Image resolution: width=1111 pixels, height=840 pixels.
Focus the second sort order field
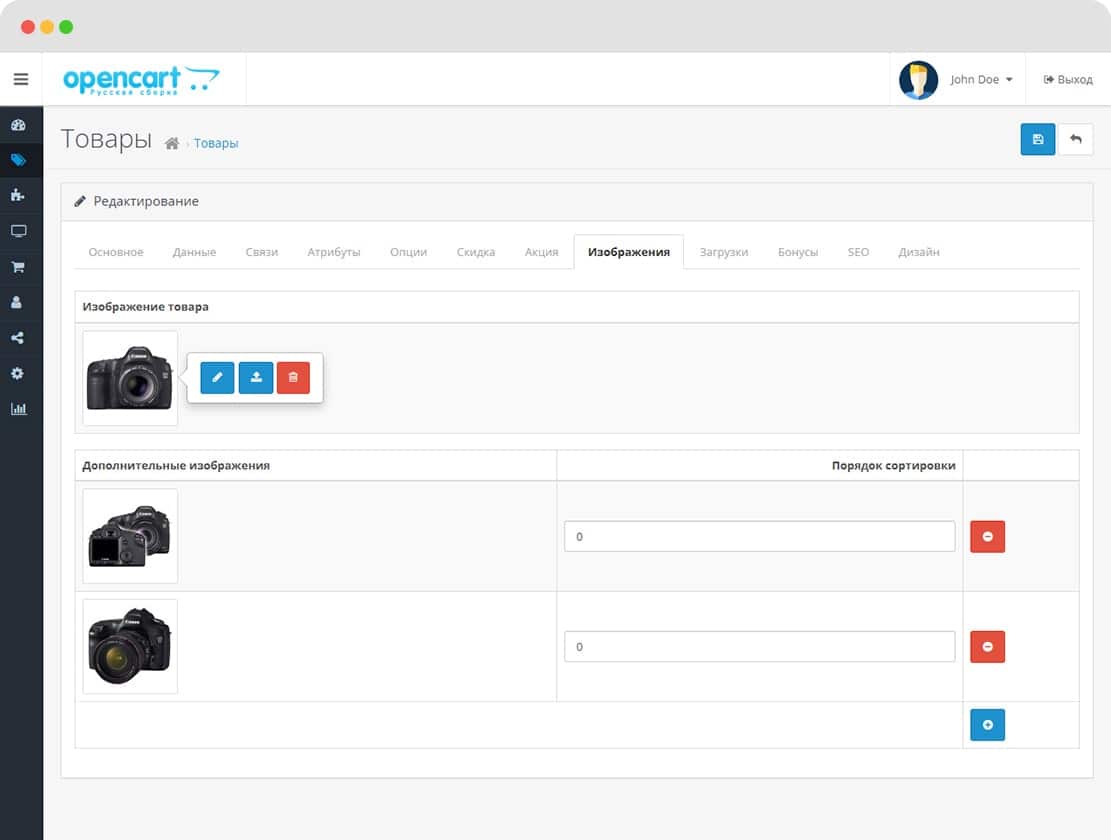(759, 647)
